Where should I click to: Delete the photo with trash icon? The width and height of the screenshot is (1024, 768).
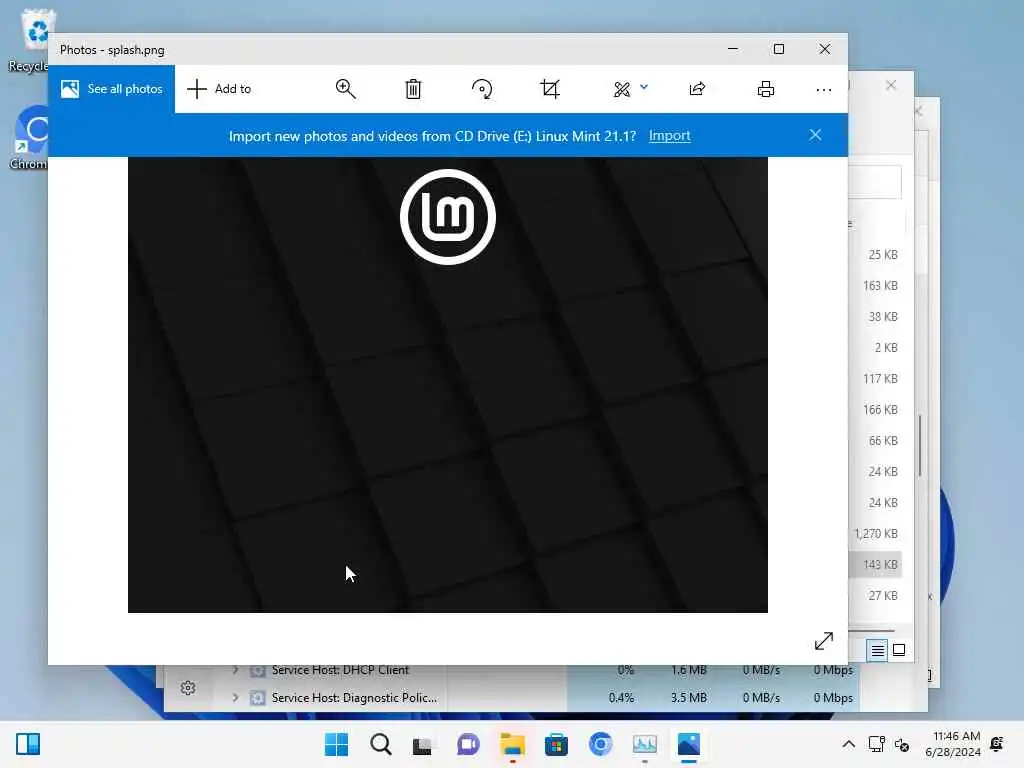(x=413, y=89)
